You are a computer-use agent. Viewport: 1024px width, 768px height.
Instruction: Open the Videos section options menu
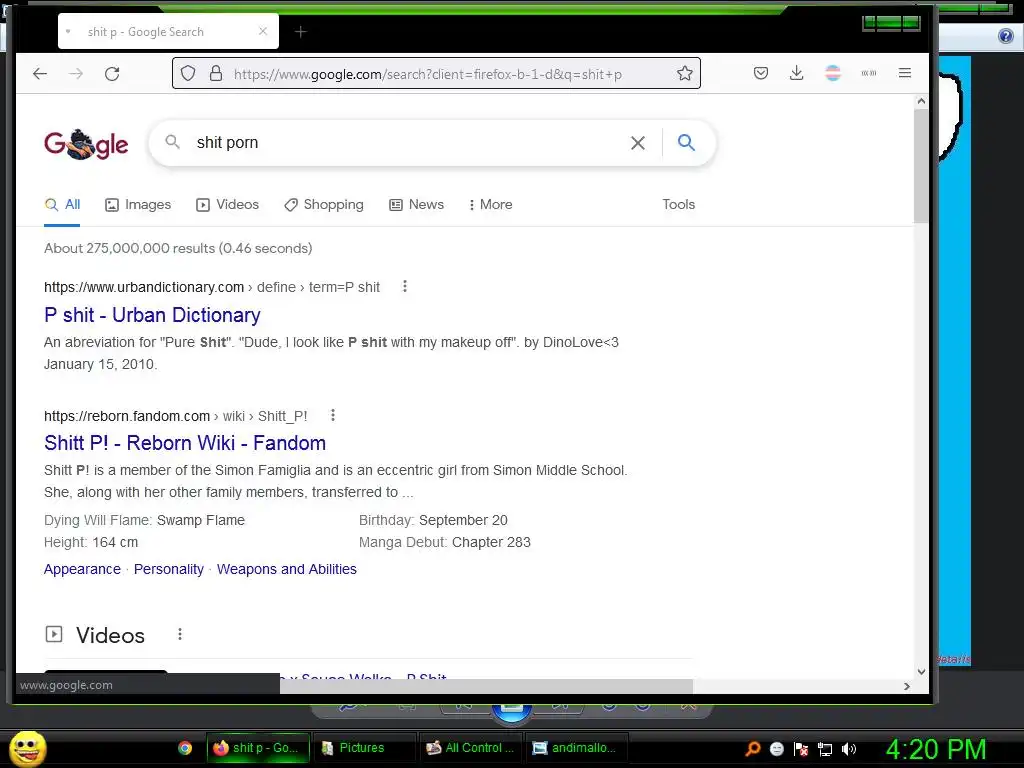click(x=180, y=634)
